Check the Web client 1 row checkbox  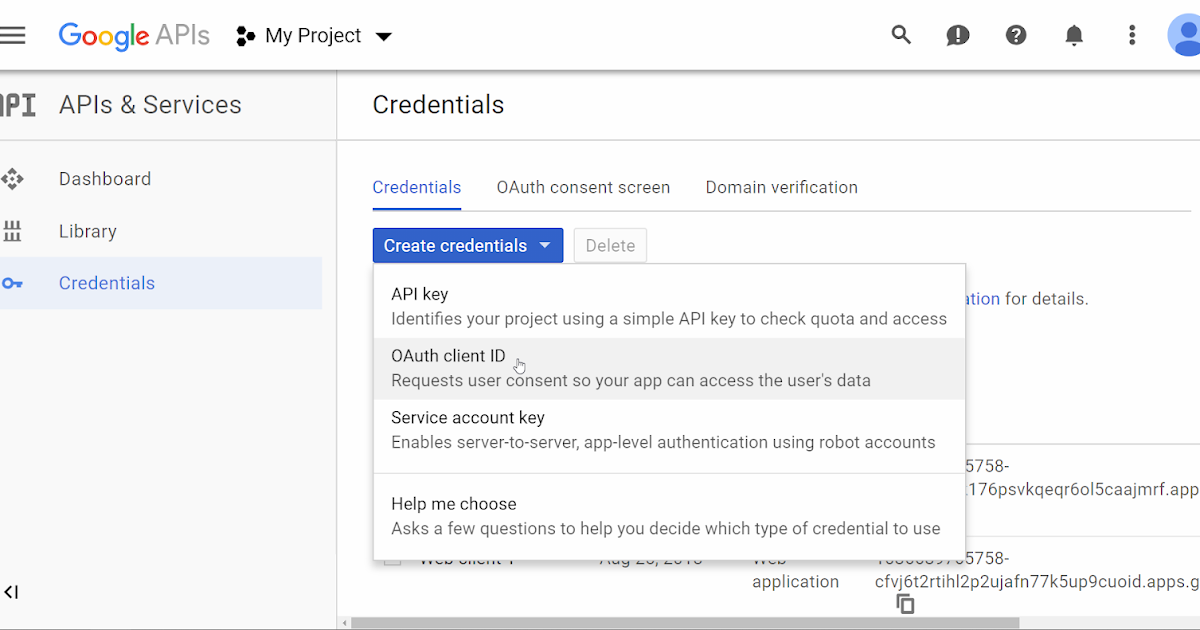click(x=392, y=558)
